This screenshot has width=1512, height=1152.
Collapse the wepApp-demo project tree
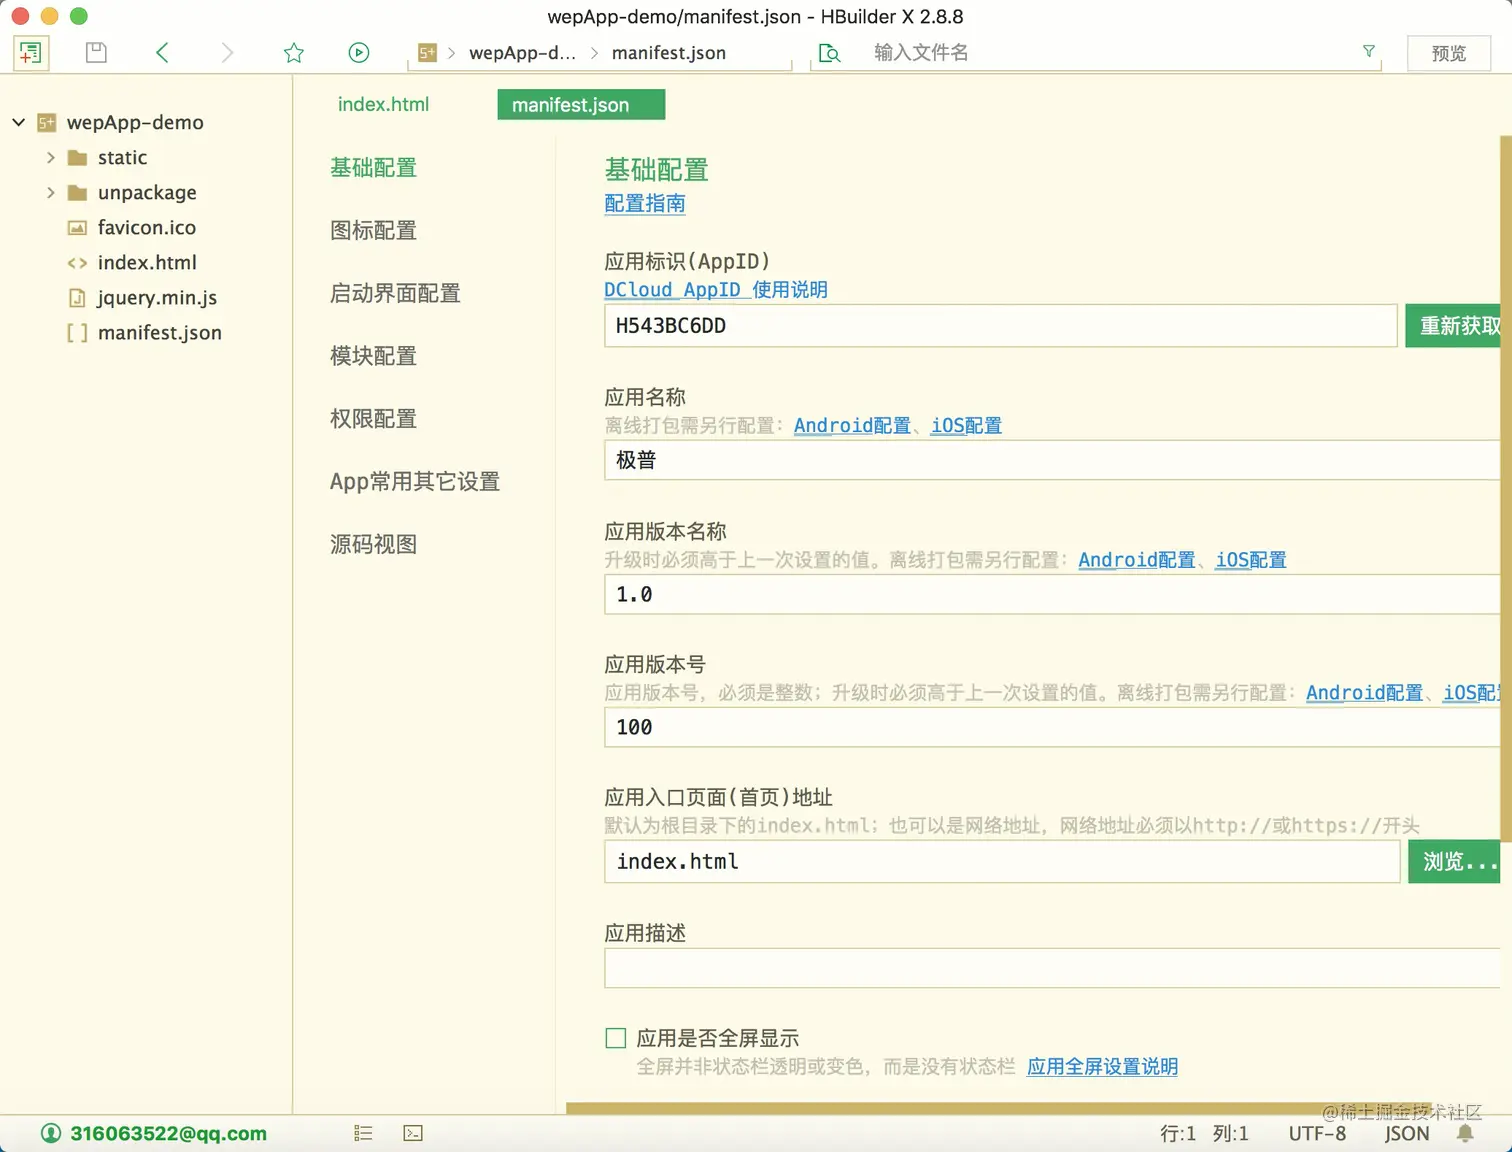pos(18,123)
